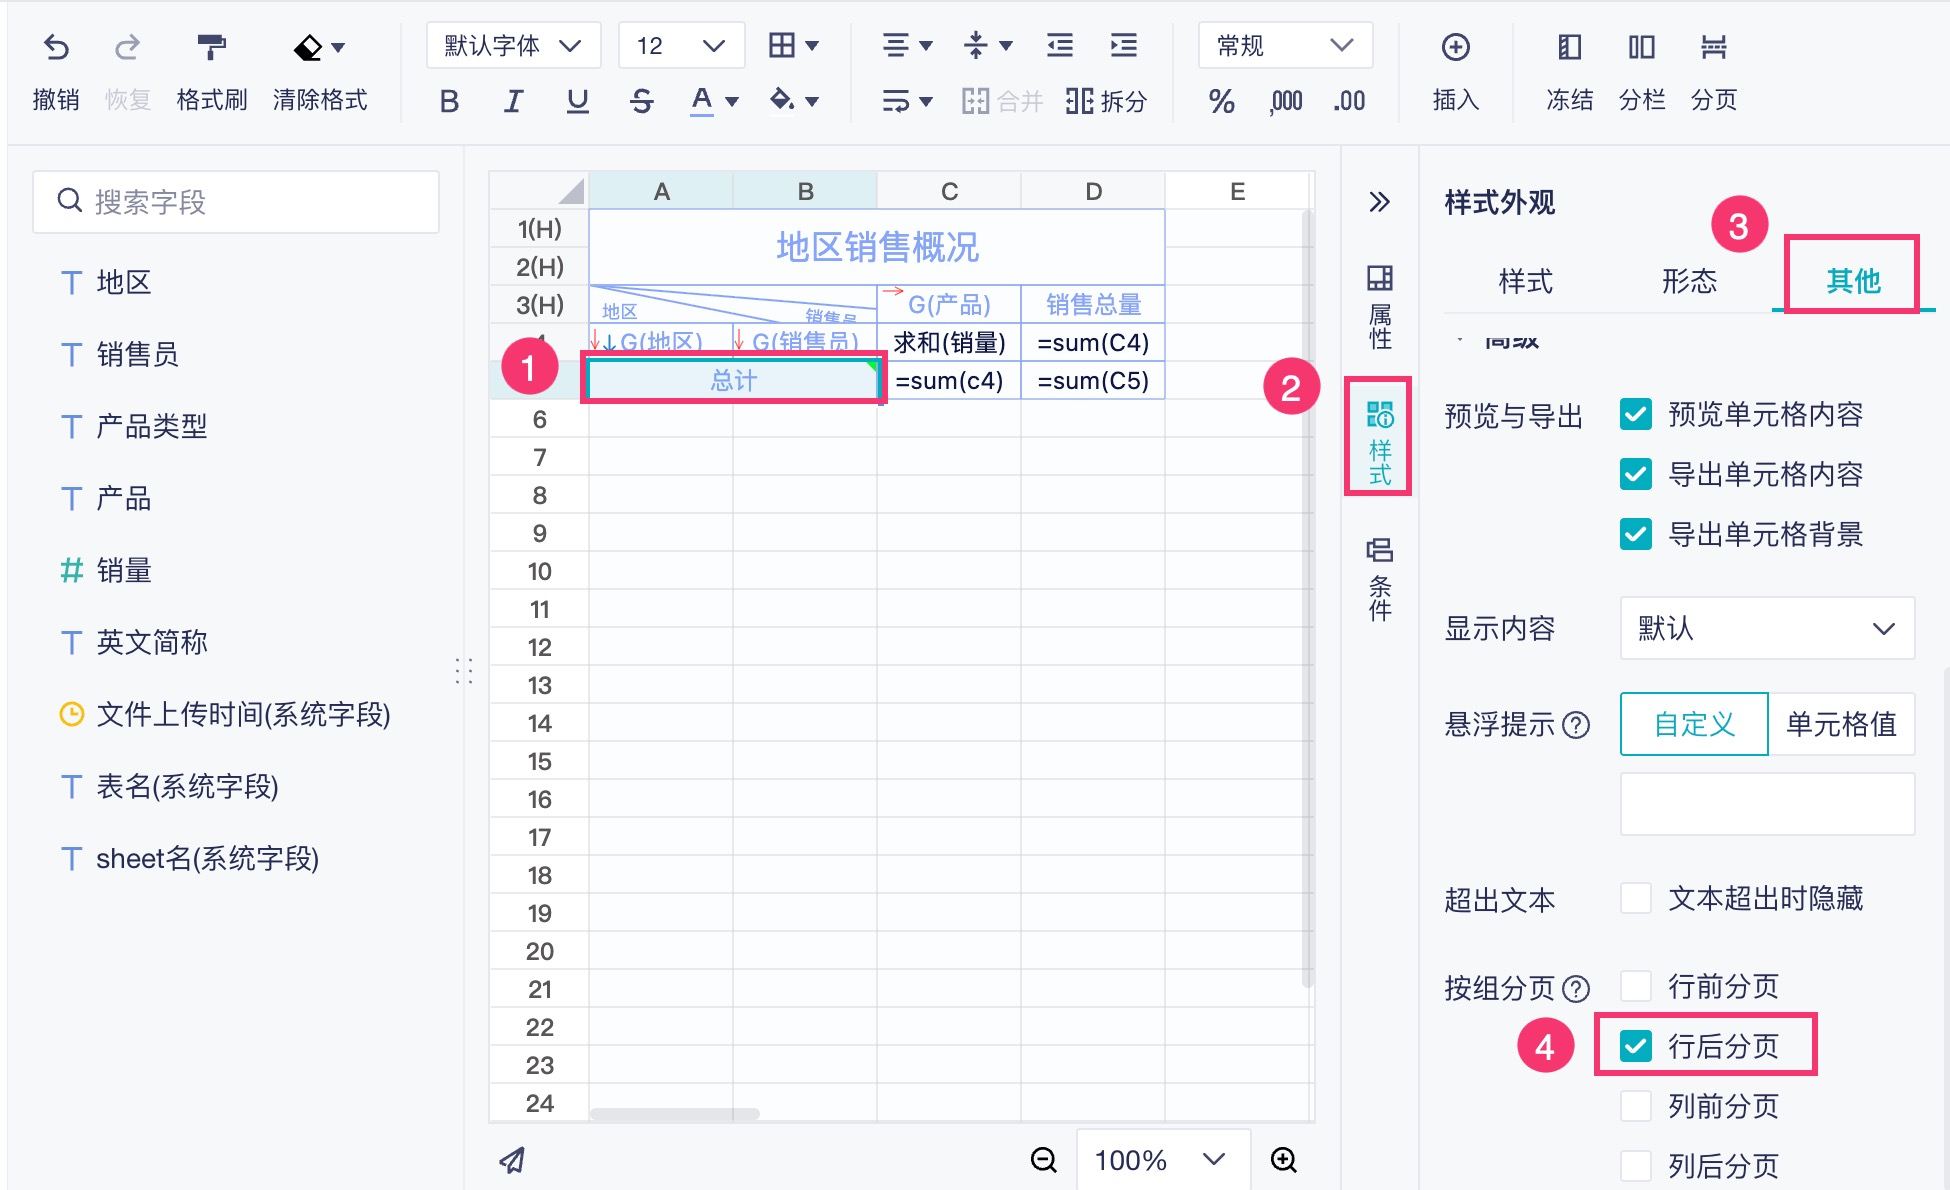Image resolution: width=1950 pixels, height=1190 pixels.
Task: Click the 搜索字段 search field
Action: tap(236, 202)
